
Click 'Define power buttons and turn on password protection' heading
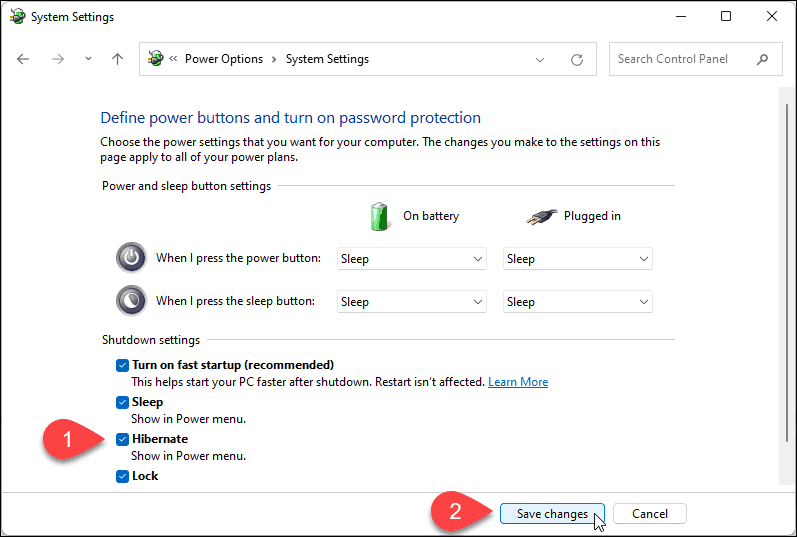(x=290, y=117)
